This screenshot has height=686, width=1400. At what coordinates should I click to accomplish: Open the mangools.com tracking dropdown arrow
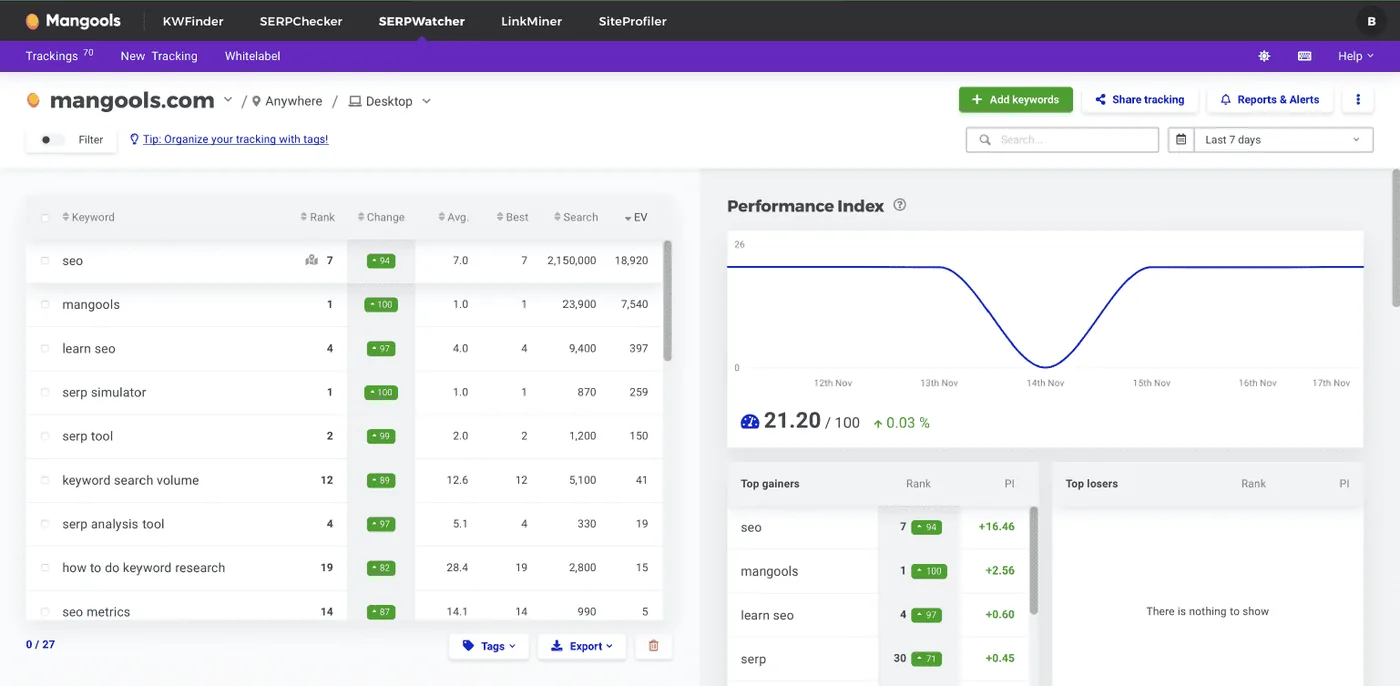click(x=228, y=100)
